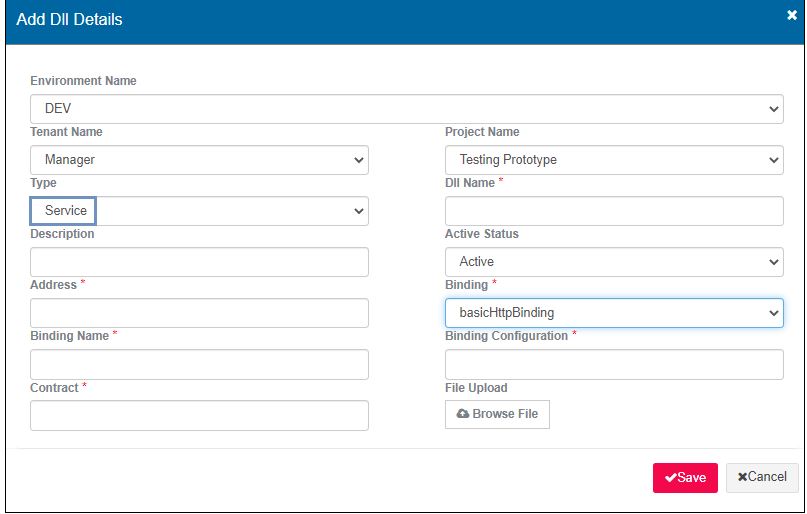Click the chevron arrow of Environment Name select

tap(773, 108)
